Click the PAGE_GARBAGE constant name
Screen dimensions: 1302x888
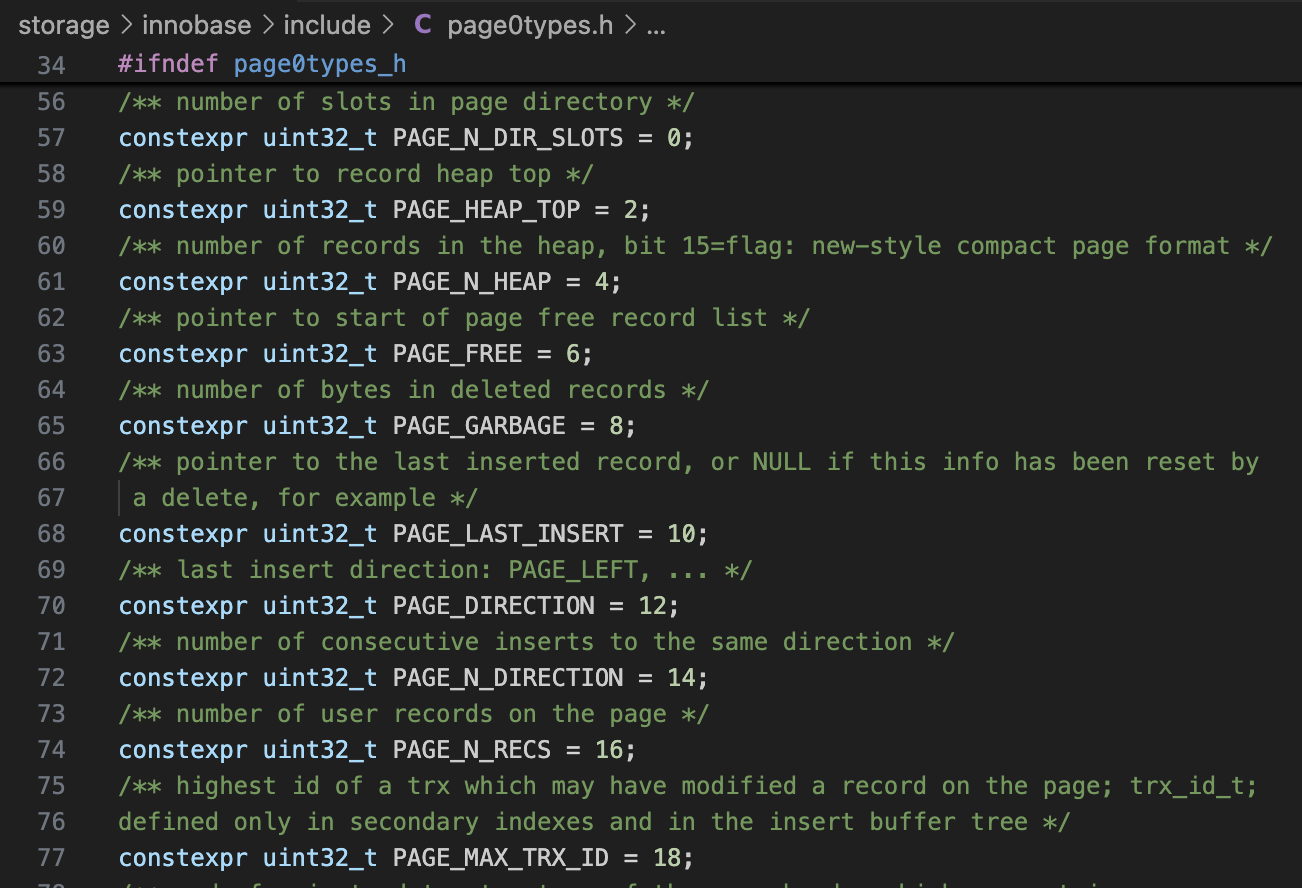(x=479, y=425)
